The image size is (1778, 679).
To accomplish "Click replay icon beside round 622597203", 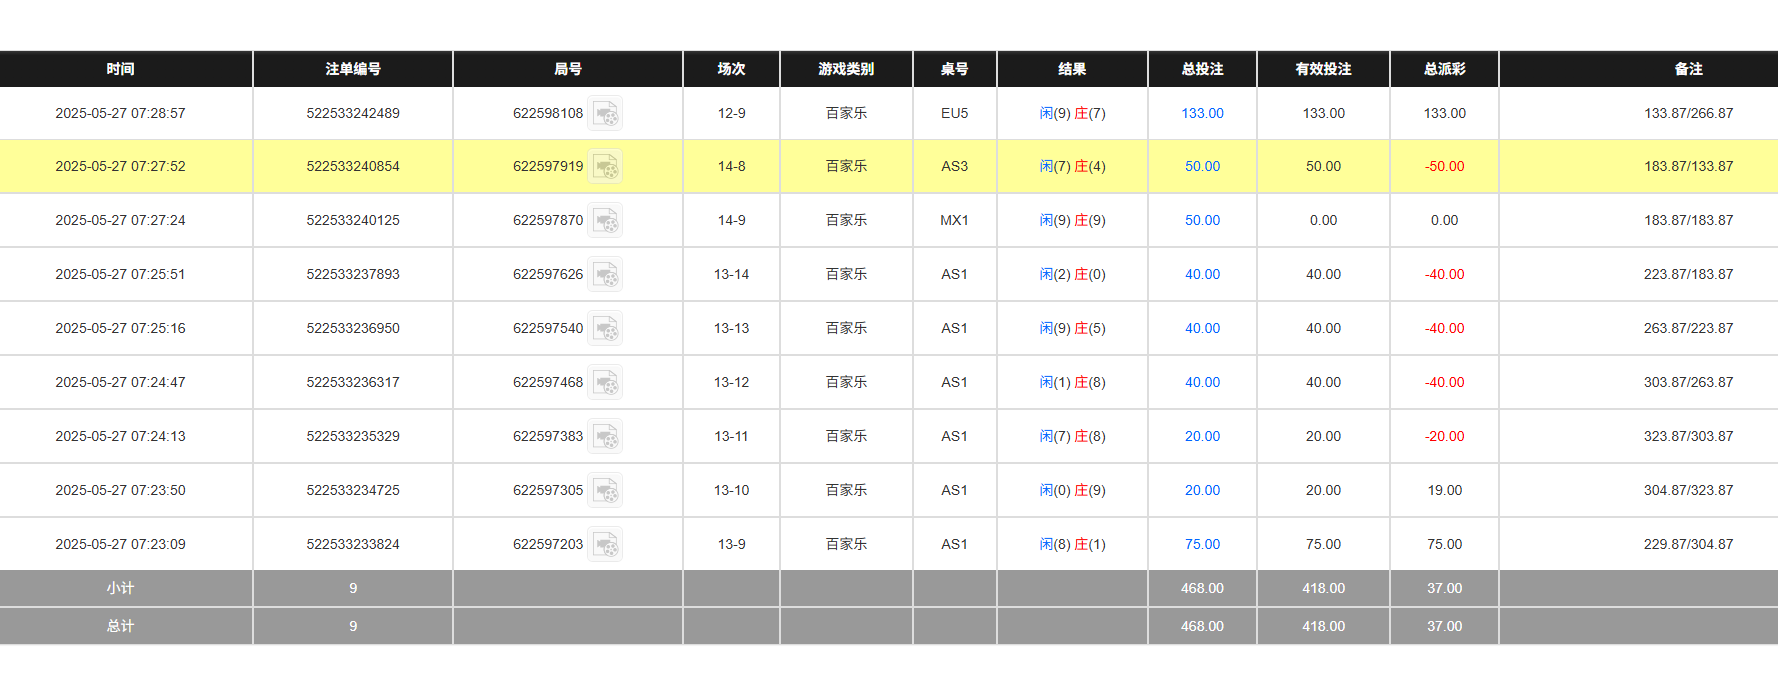I will click(x=605, y=545).
